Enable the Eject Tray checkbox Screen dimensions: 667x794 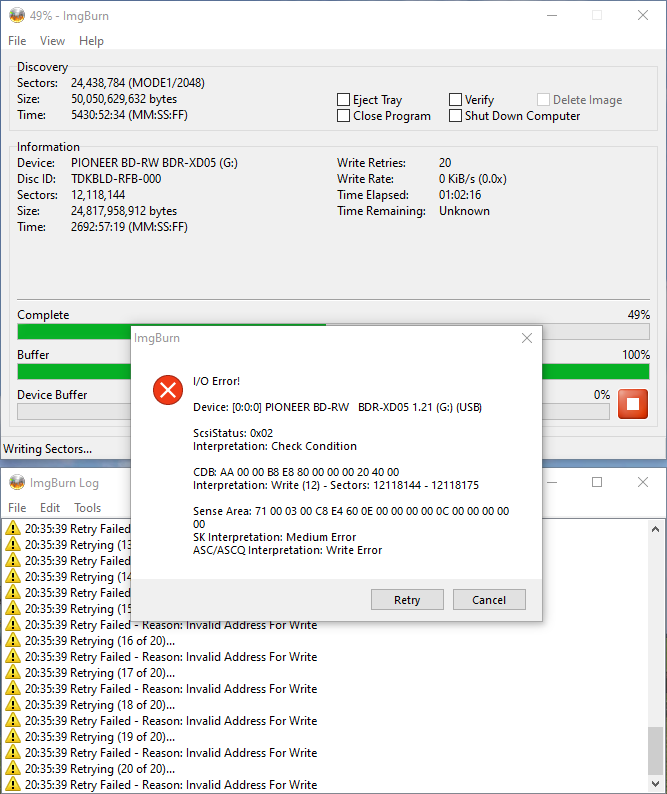(x=344, y=100)
